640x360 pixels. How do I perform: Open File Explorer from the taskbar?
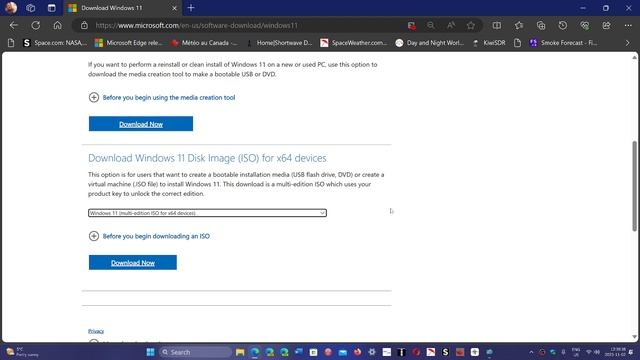click(240, 352)
